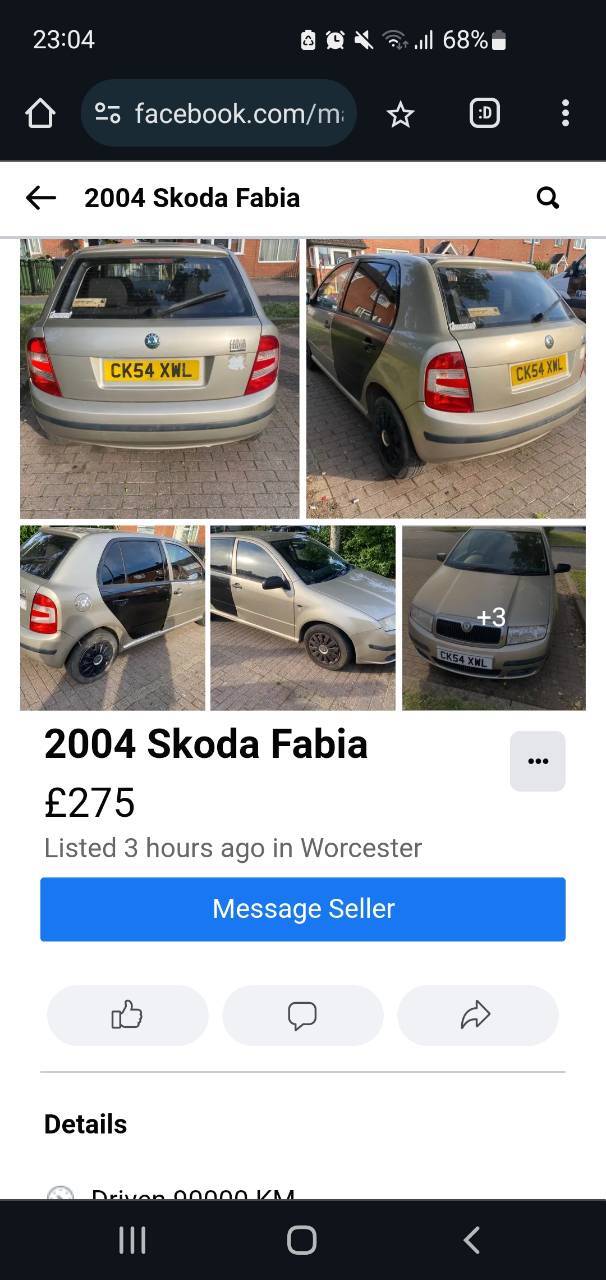The height and width of the screenshot is (1280, 606).
Task: Comment on the listing via speech bubble
Action: coord(302,1016)
